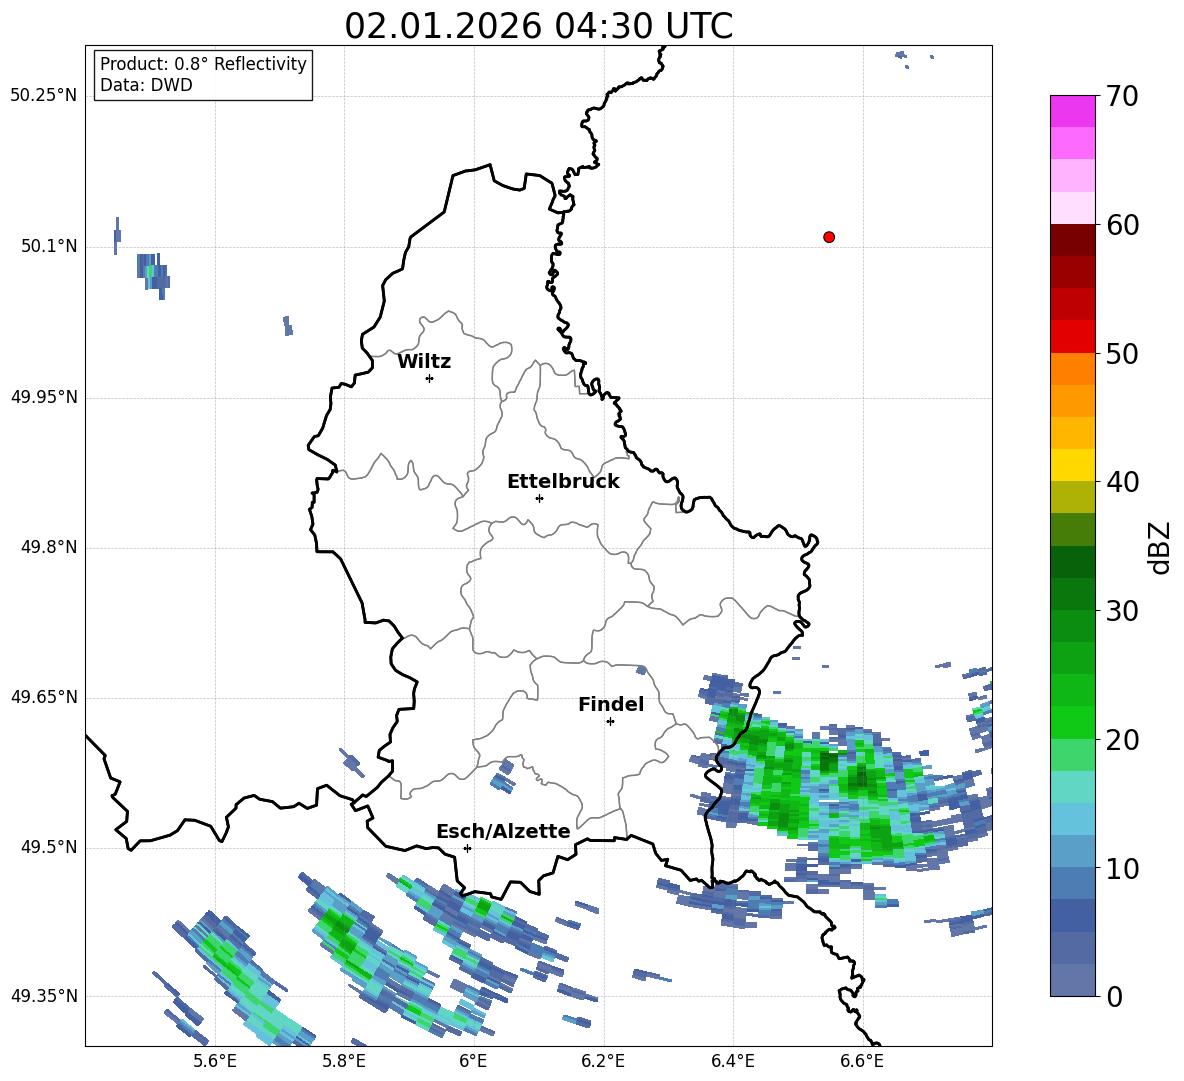Viewport: 1184px width, 1081px height.
Task: Click the Ettelbruck station cross marker
Action: [539, 498]
